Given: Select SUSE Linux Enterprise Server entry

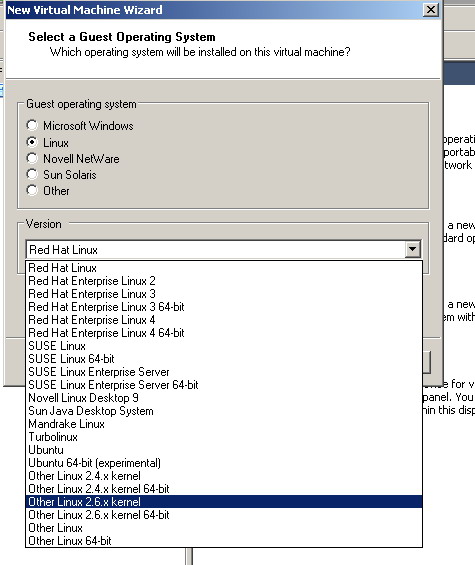Looking at the screenshot, I should [x=224, y=372].
